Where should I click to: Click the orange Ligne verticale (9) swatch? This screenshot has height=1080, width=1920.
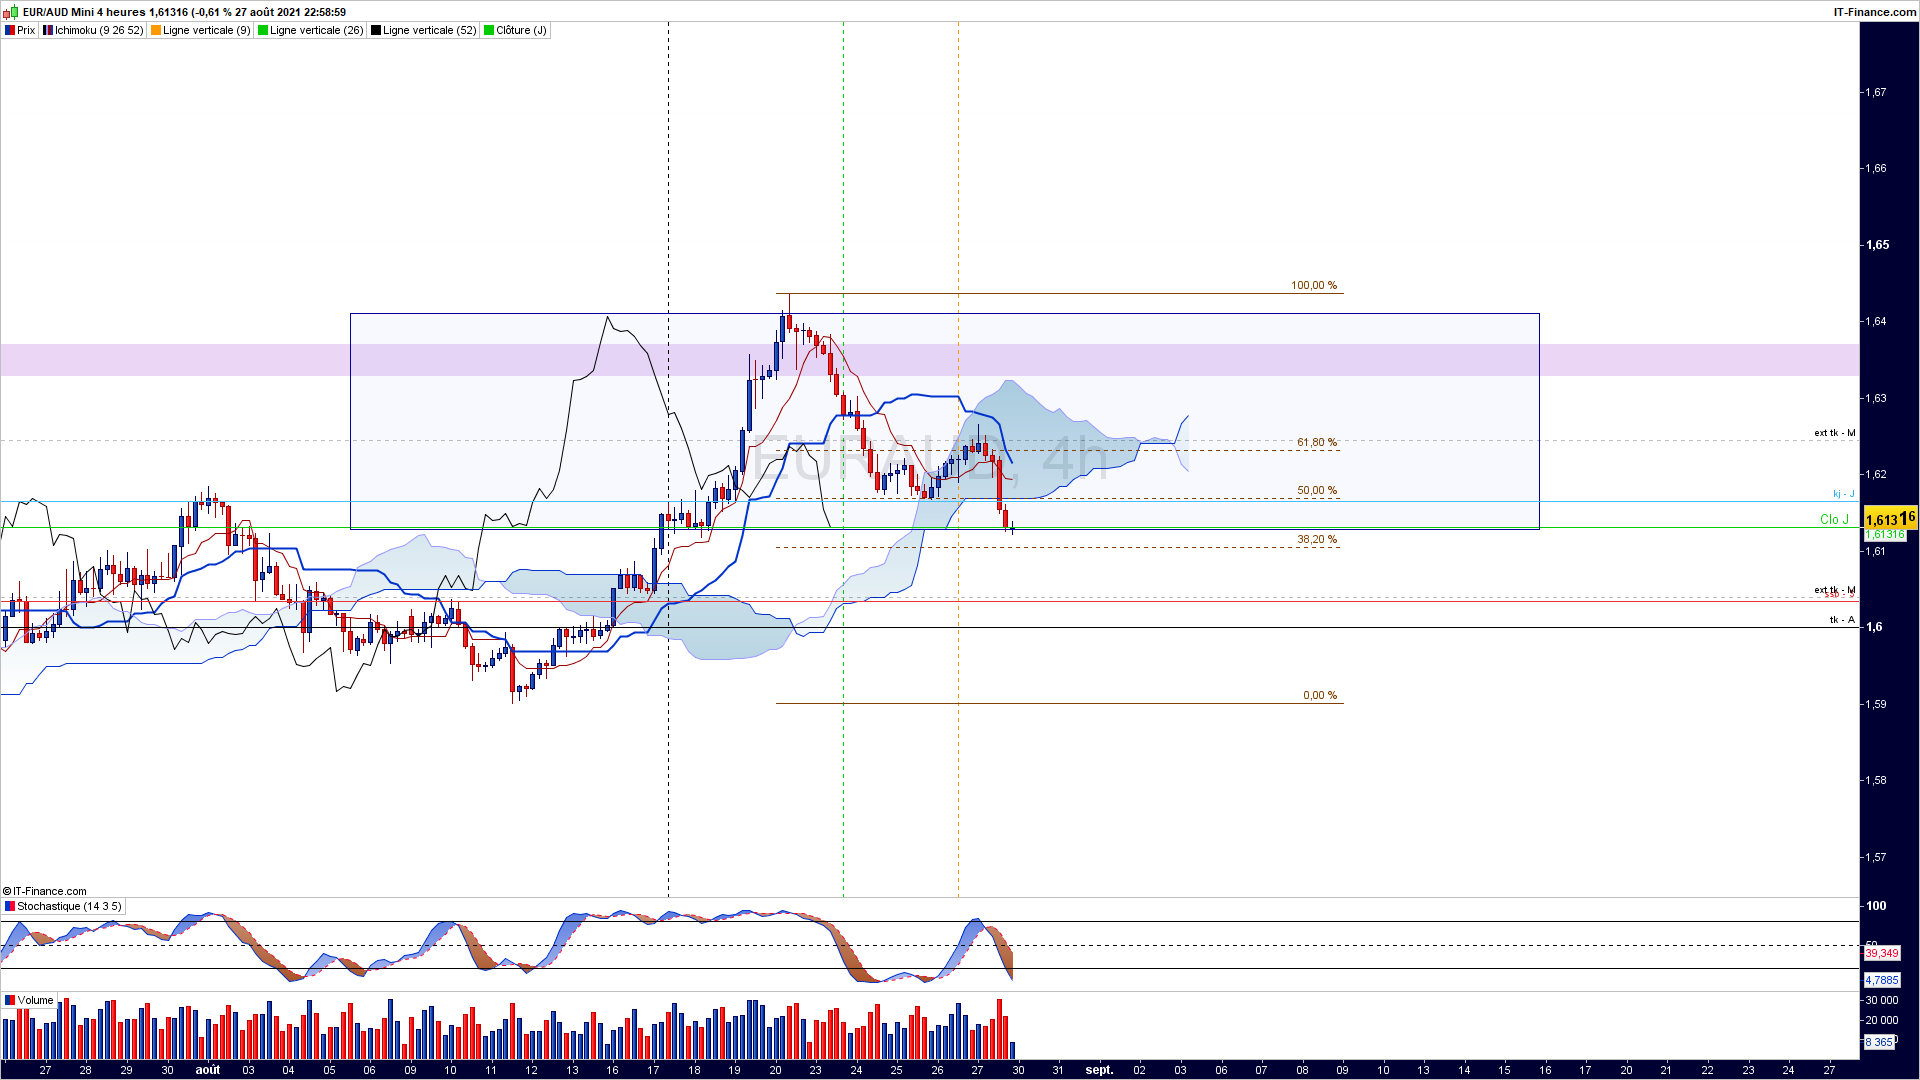tap(156, 30)
